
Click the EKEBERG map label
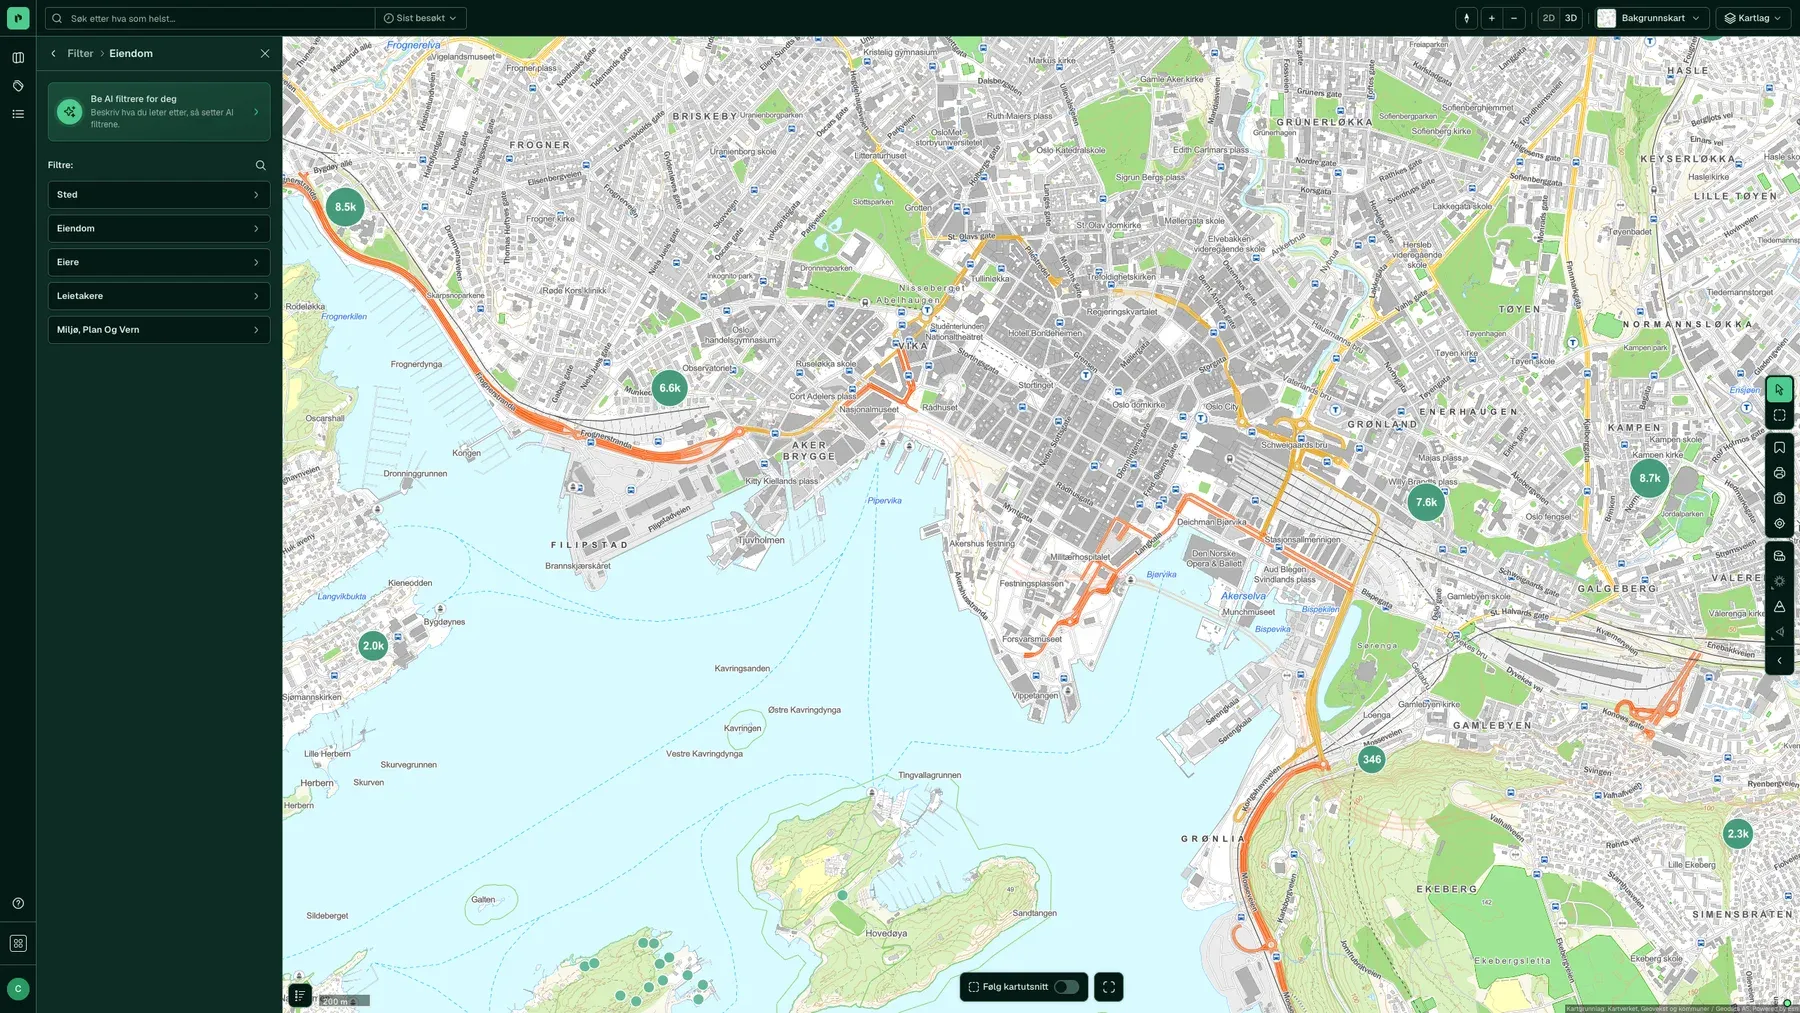tap(1447, 889)
